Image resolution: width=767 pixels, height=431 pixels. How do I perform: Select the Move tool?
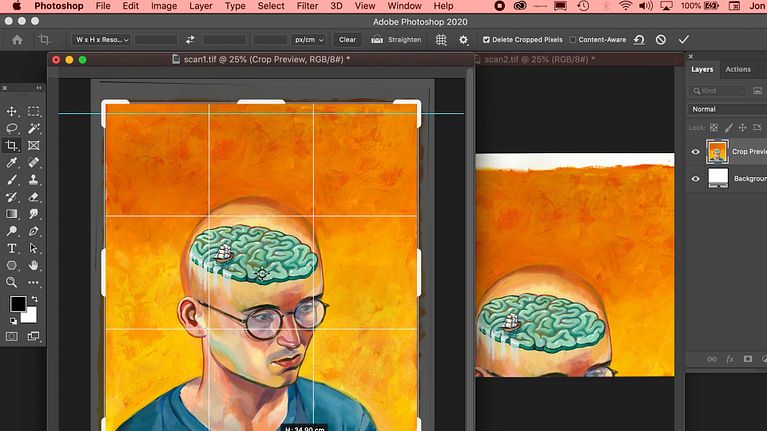[12, 111]
